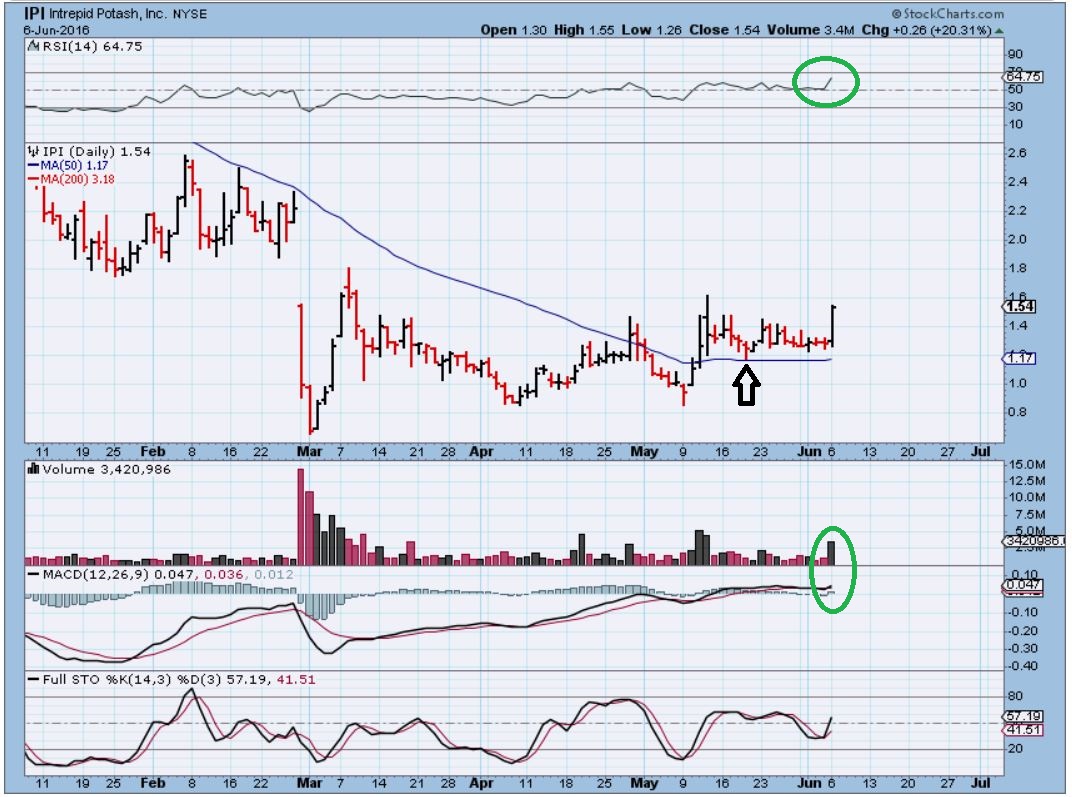Click the Close 1.54 value in the header
The height and width of the screenshot is (797, 1072).
pos(724,30)
